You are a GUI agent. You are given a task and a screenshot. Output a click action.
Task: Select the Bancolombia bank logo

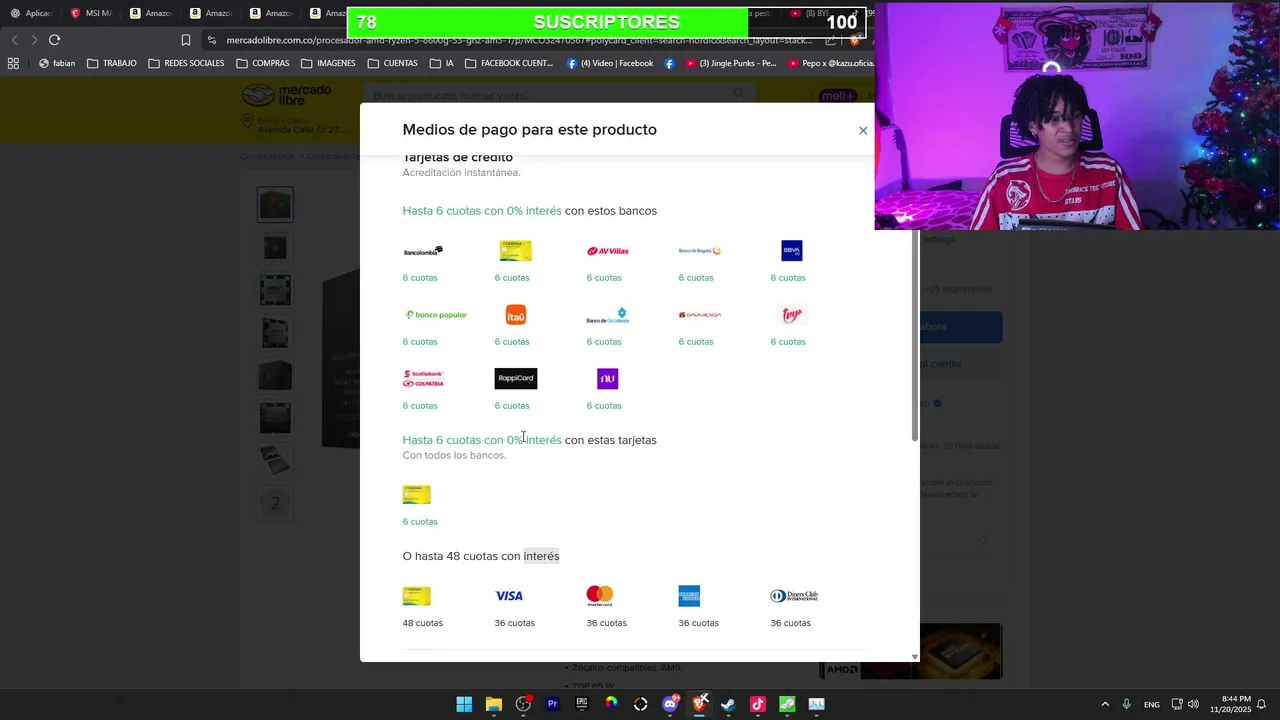point(423,251)
